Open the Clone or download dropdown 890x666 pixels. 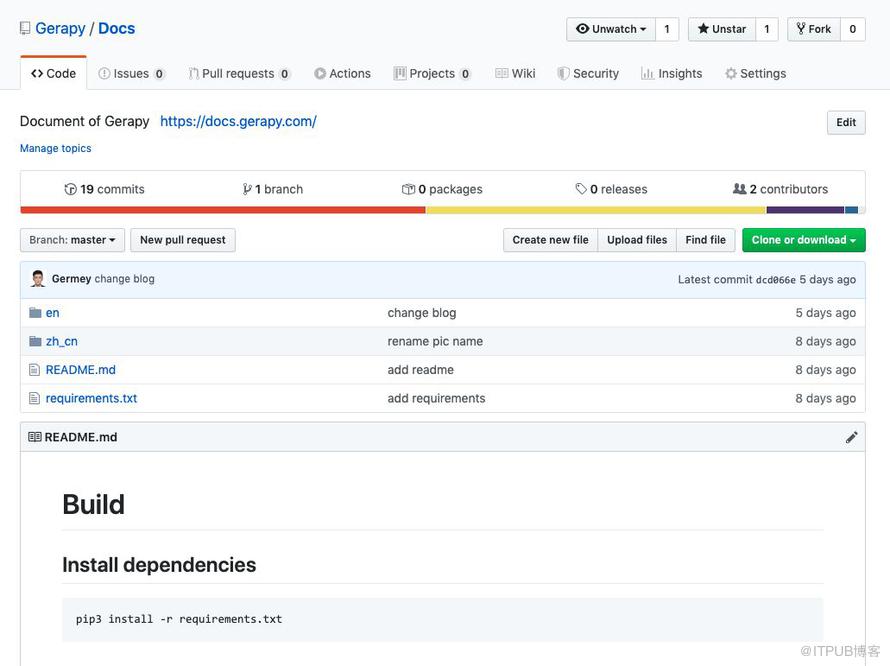coord(804,240)
